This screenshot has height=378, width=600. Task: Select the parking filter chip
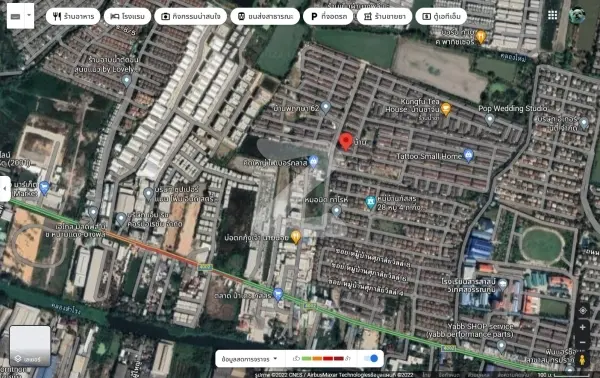(x=328, y=16)
